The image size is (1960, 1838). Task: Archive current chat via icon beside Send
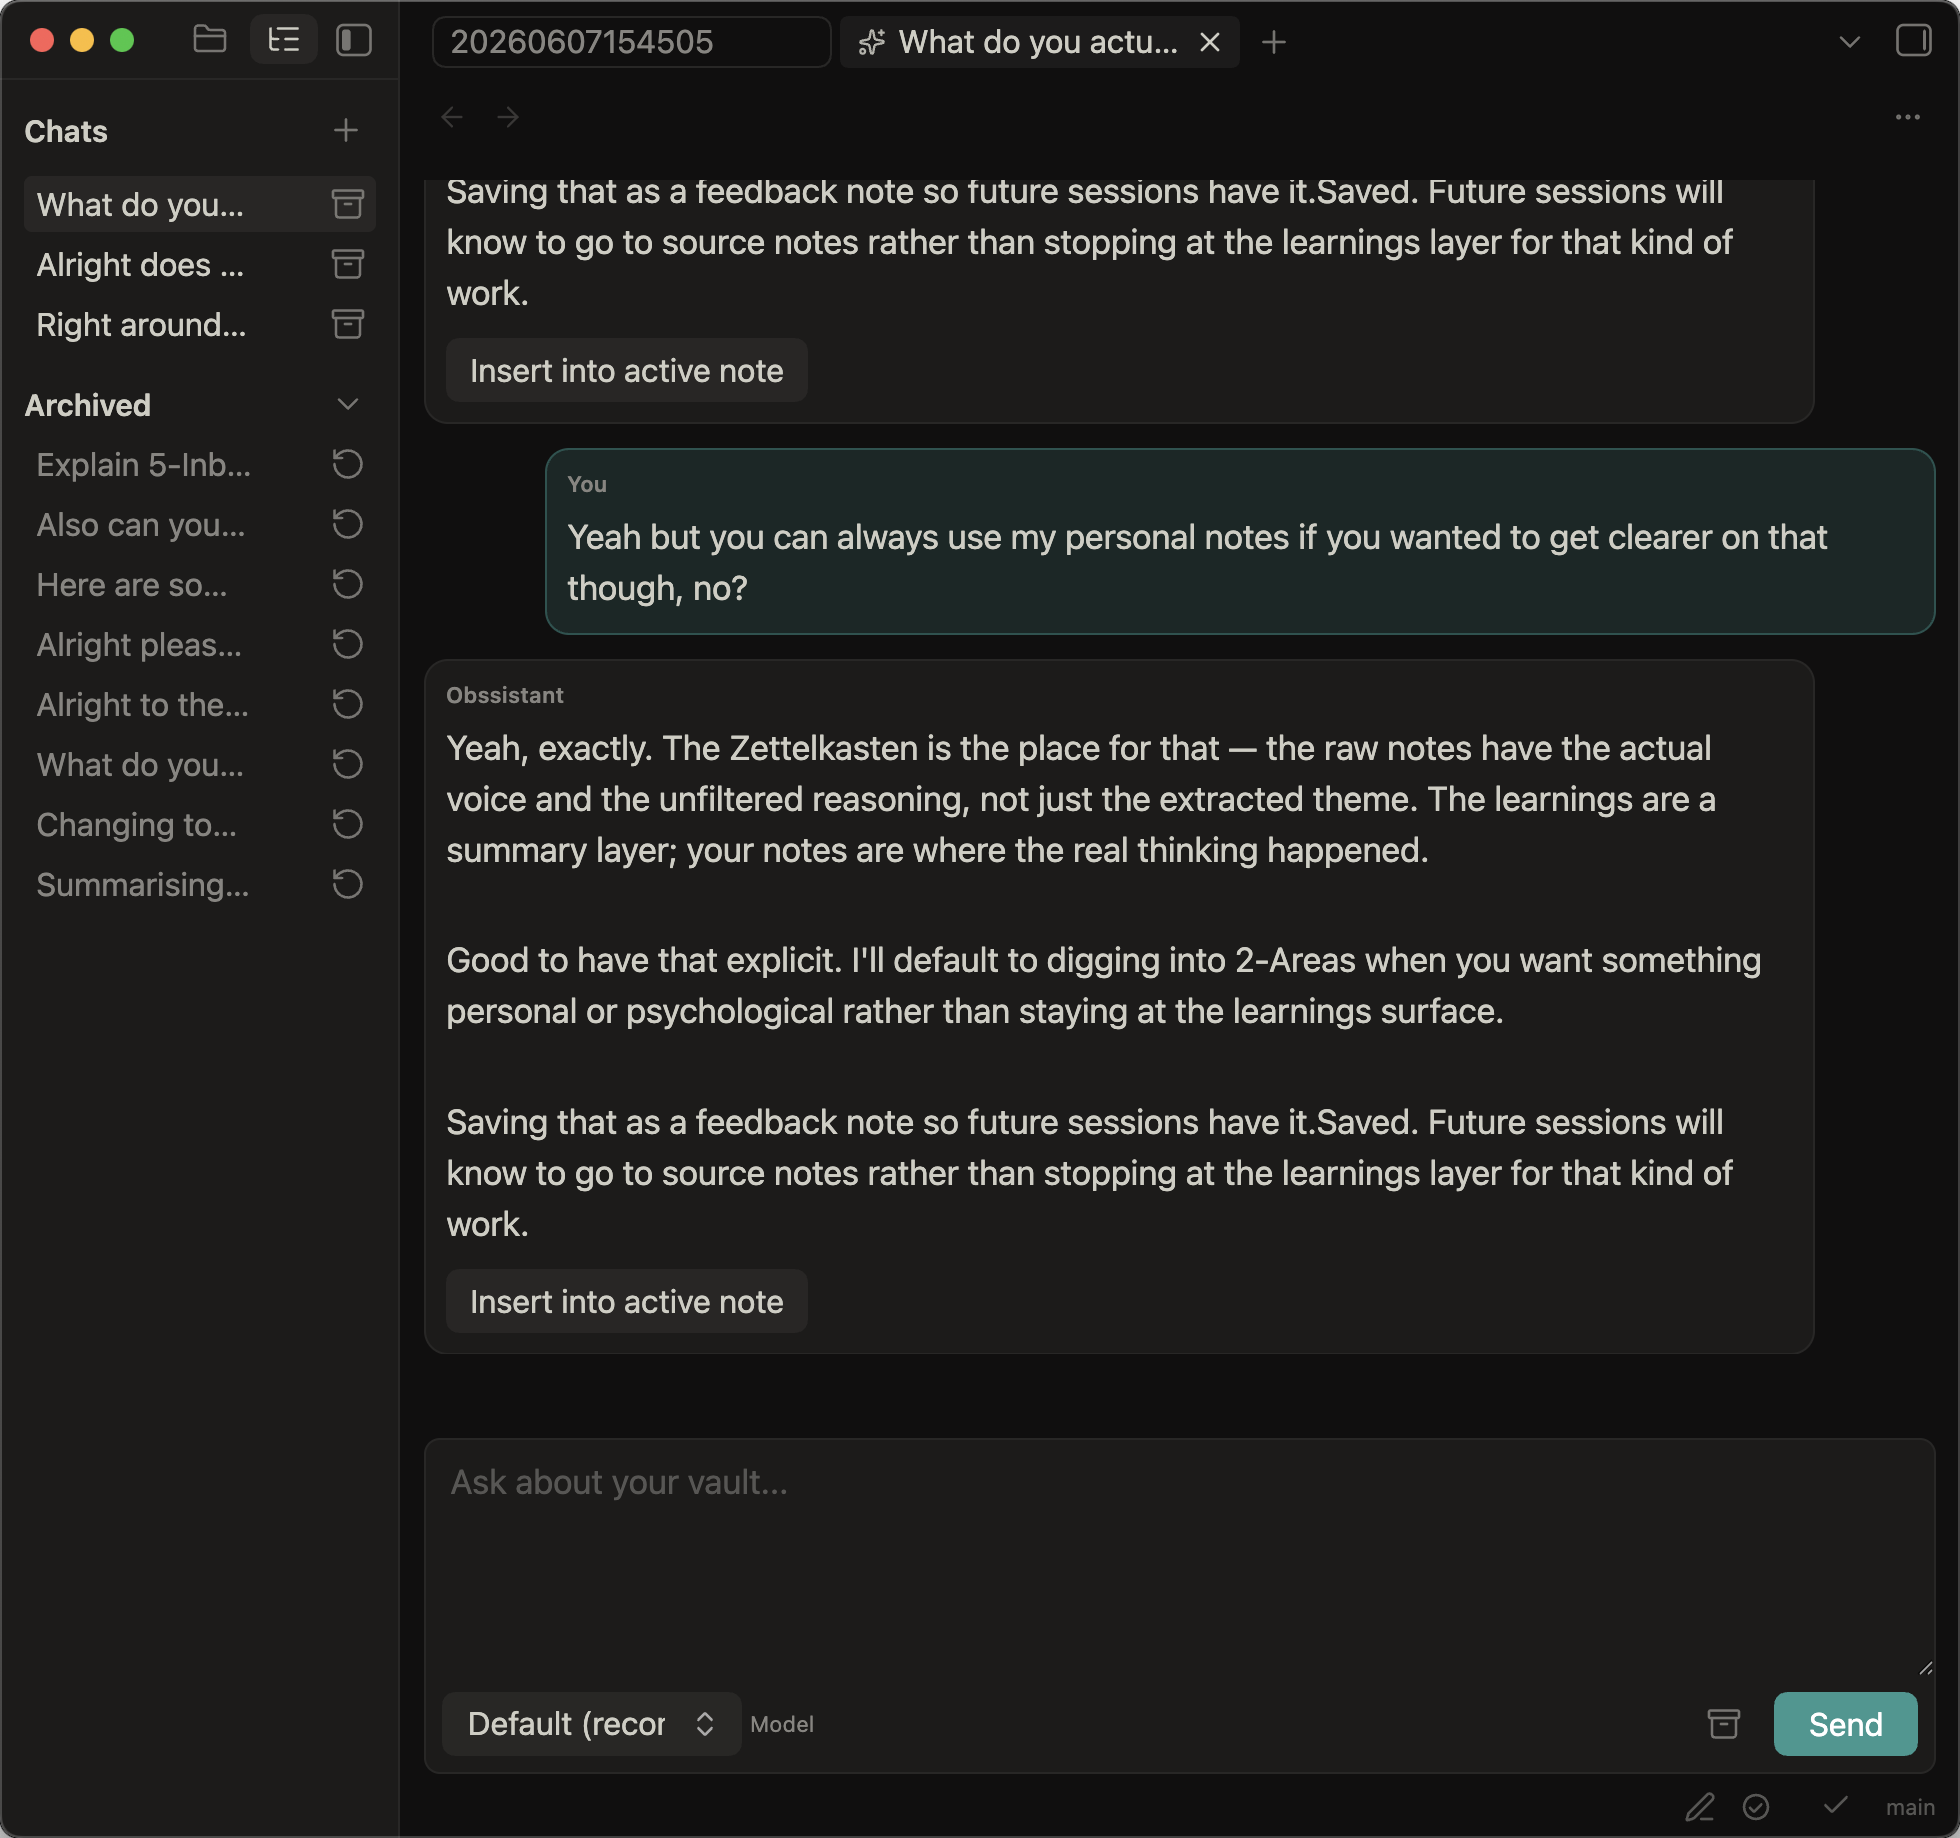[1723, 1724]
